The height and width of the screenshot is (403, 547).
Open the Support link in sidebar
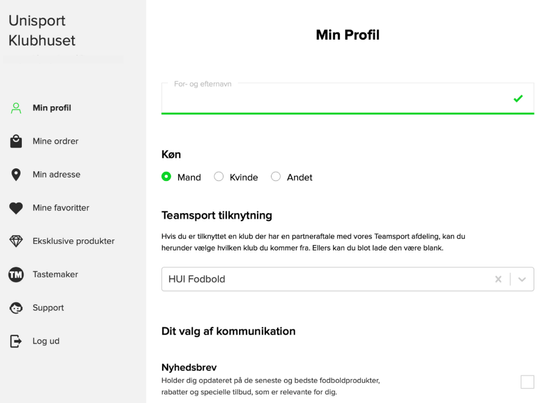tap(48, 308)
